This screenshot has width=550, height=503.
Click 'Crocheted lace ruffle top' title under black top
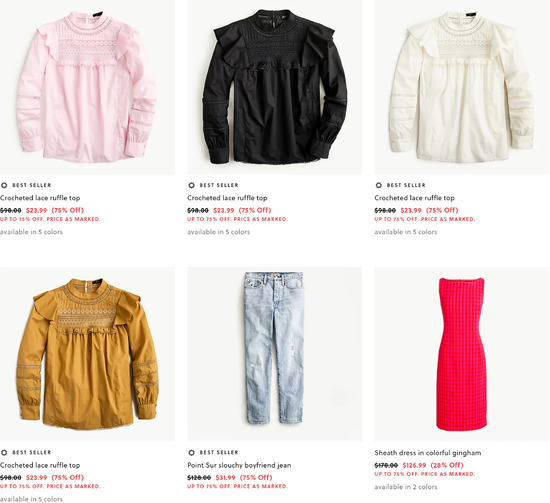pos(227,198)
